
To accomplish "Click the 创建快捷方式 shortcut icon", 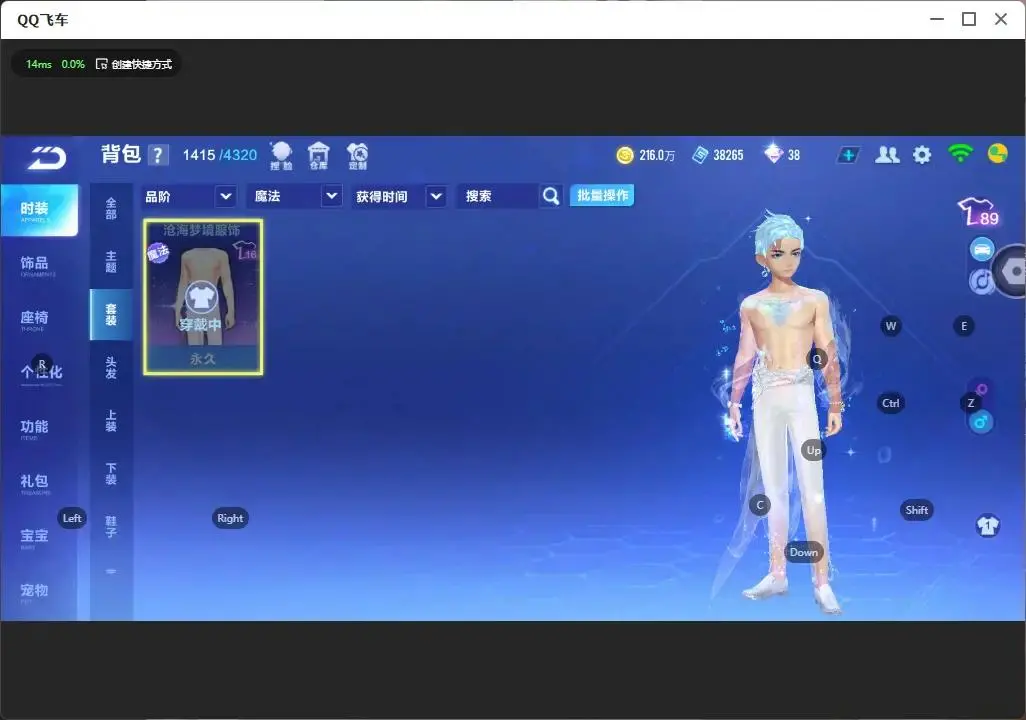I will point(101,64).
